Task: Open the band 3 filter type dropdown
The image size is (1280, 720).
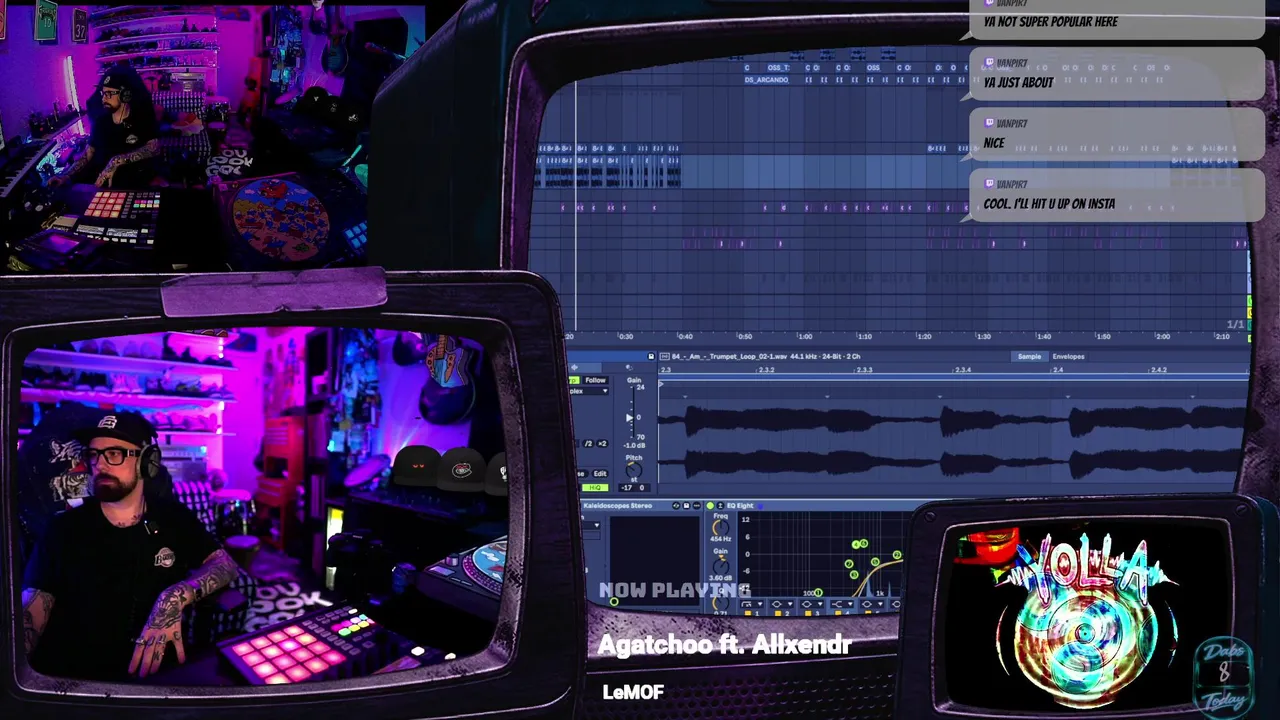Action: pos(811,604)
